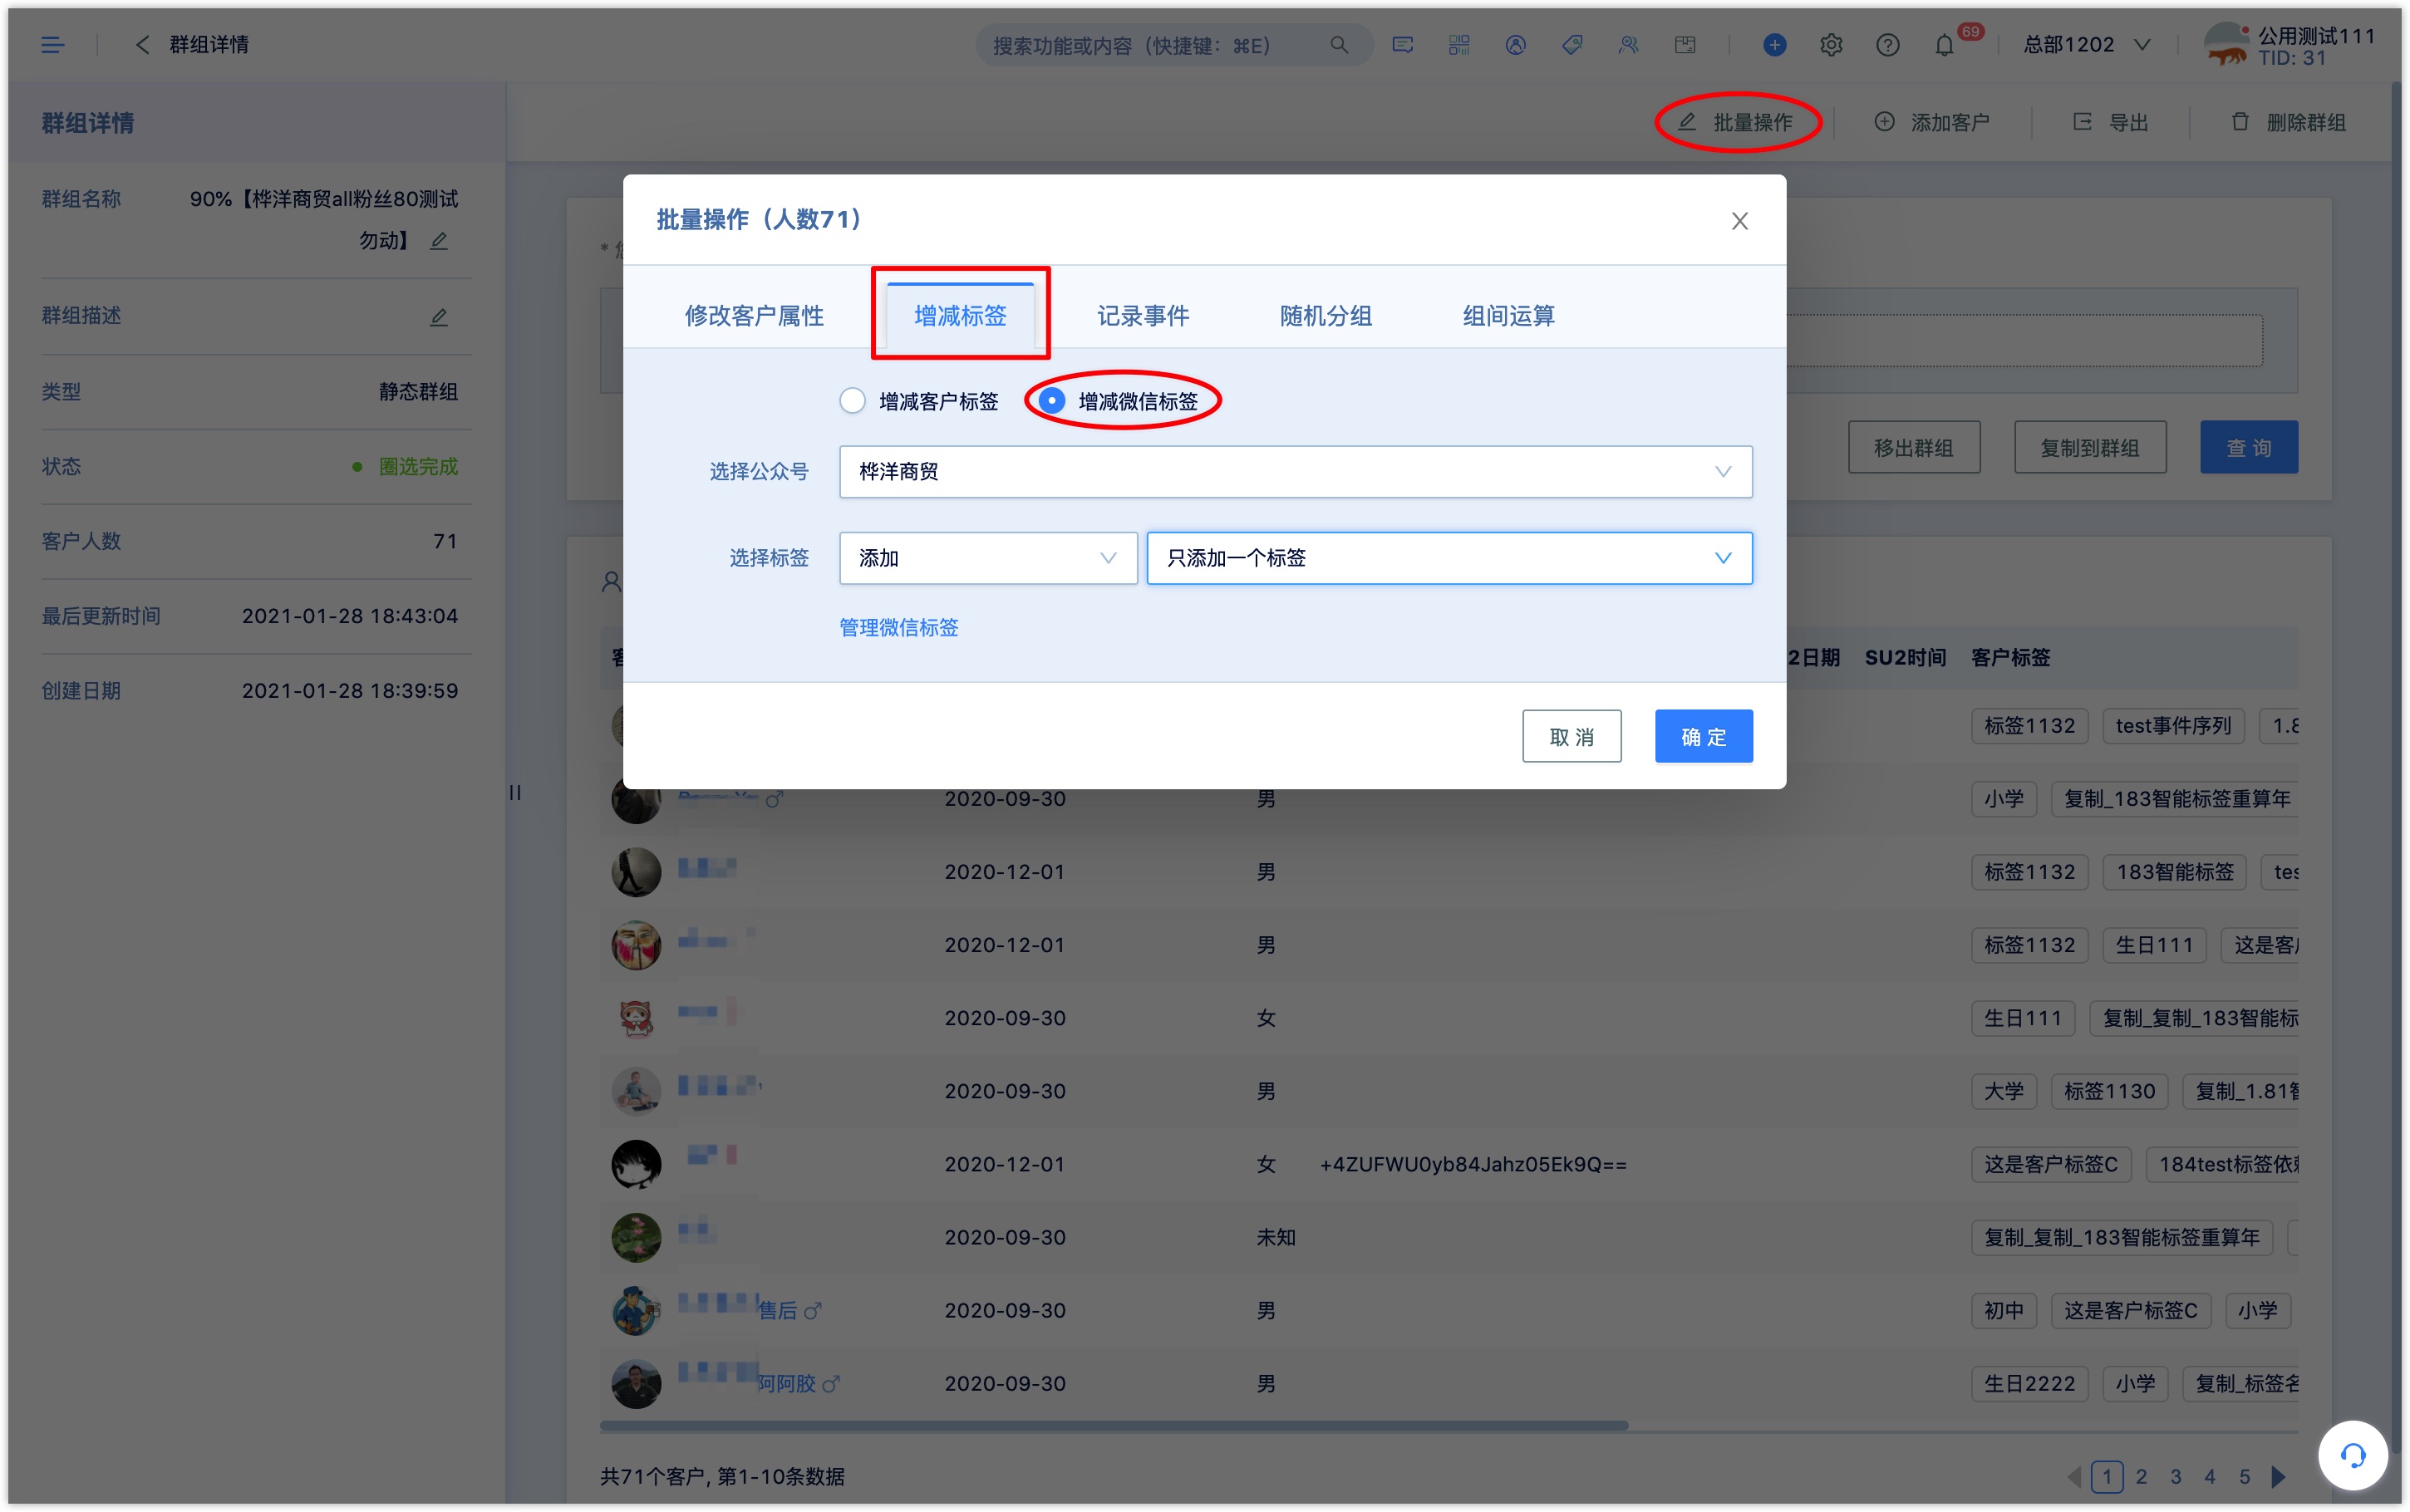
Task: Open notifications bell with 69 badge
Action: 1944,45
